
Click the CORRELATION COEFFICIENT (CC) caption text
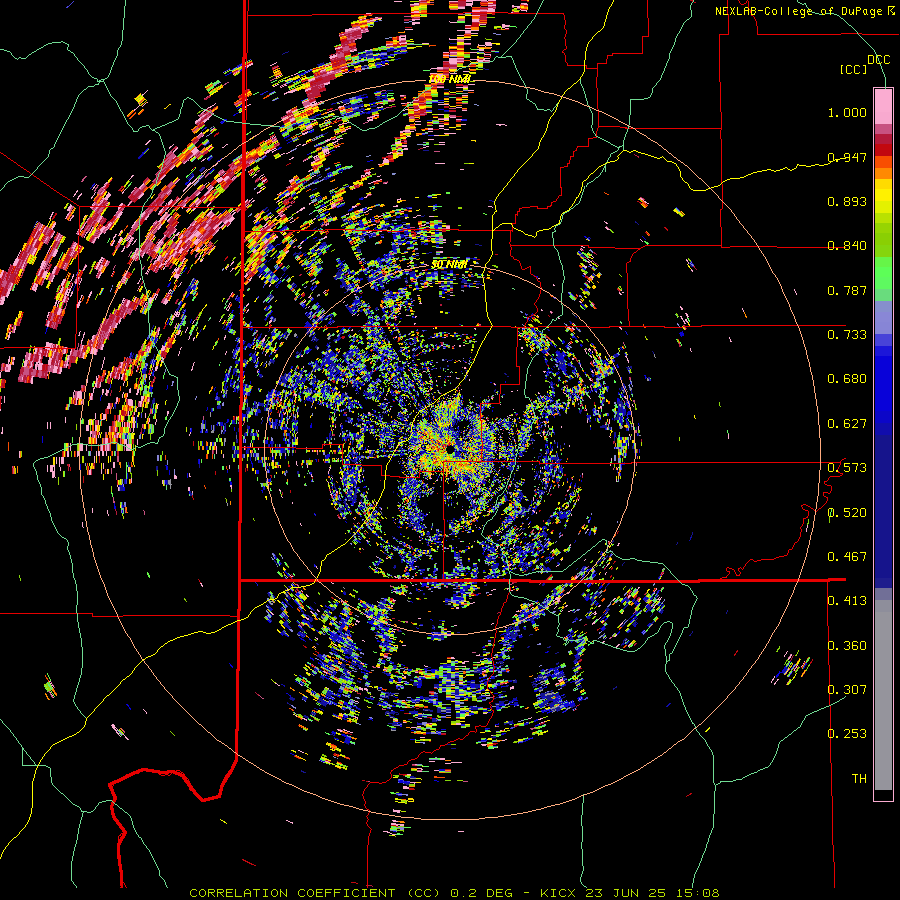click(315, 893)
